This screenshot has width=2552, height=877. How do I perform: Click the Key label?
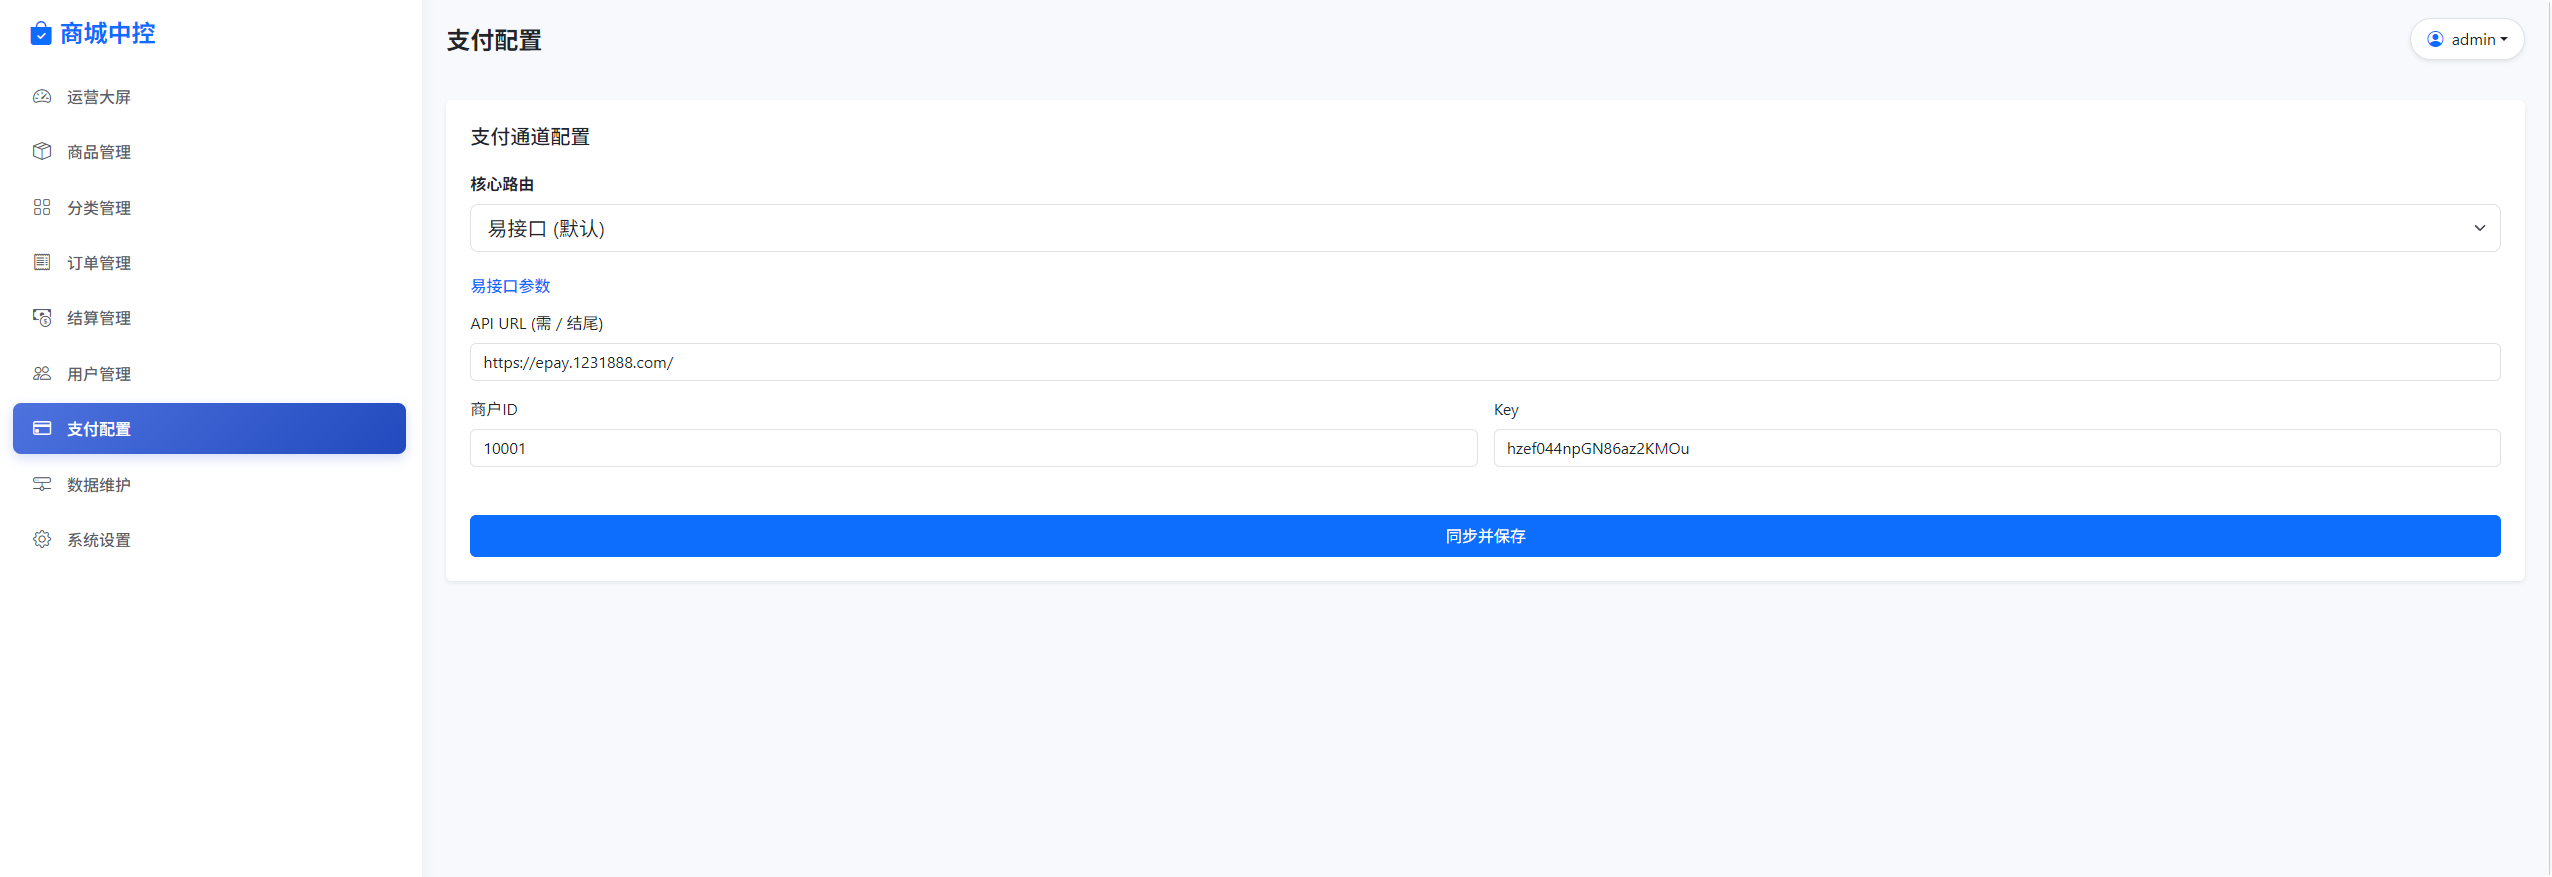pyautogui.click(x=1506, y=410)
